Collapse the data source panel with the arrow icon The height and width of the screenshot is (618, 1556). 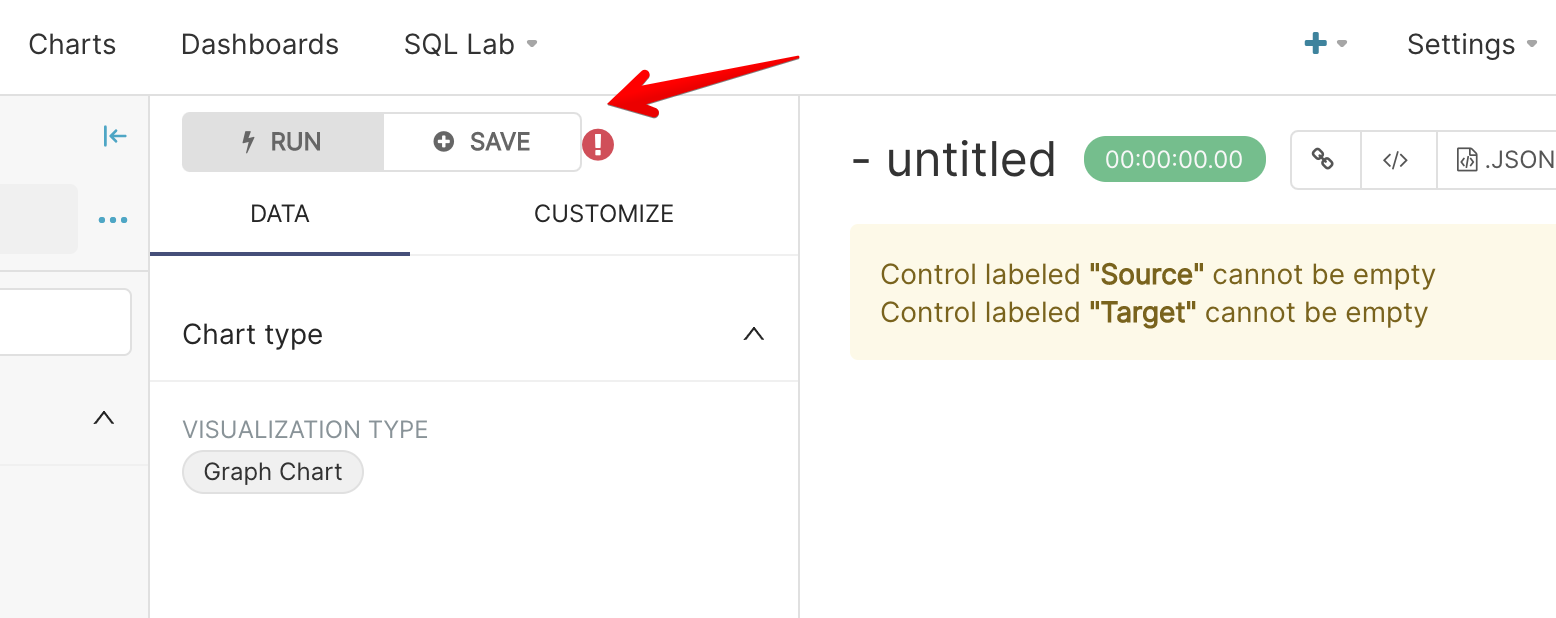[114, 135]
